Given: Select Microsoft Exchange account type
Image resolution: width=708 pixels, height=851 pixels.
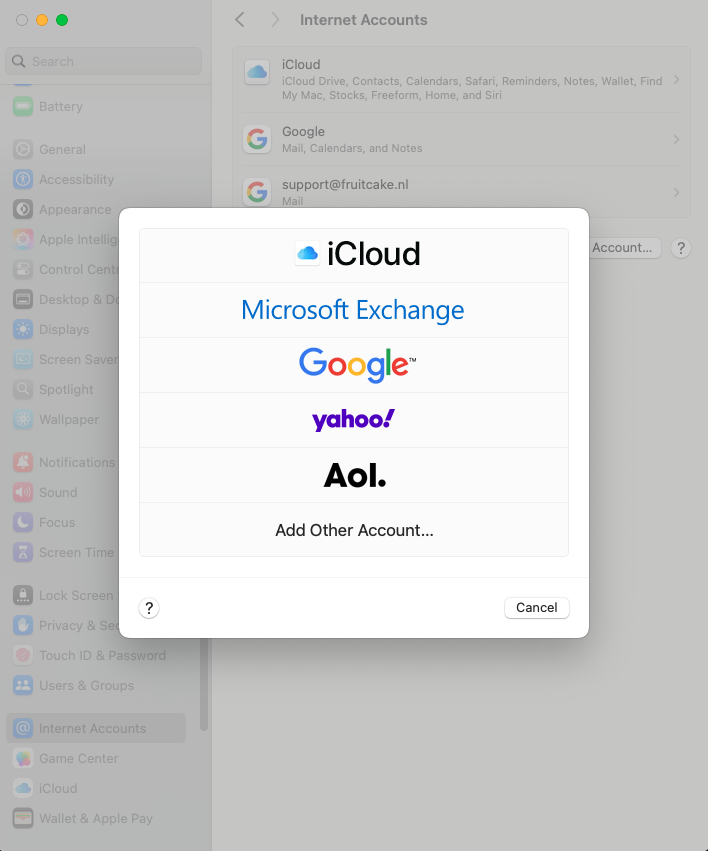Looking at the screenshot, I should 354,310.
